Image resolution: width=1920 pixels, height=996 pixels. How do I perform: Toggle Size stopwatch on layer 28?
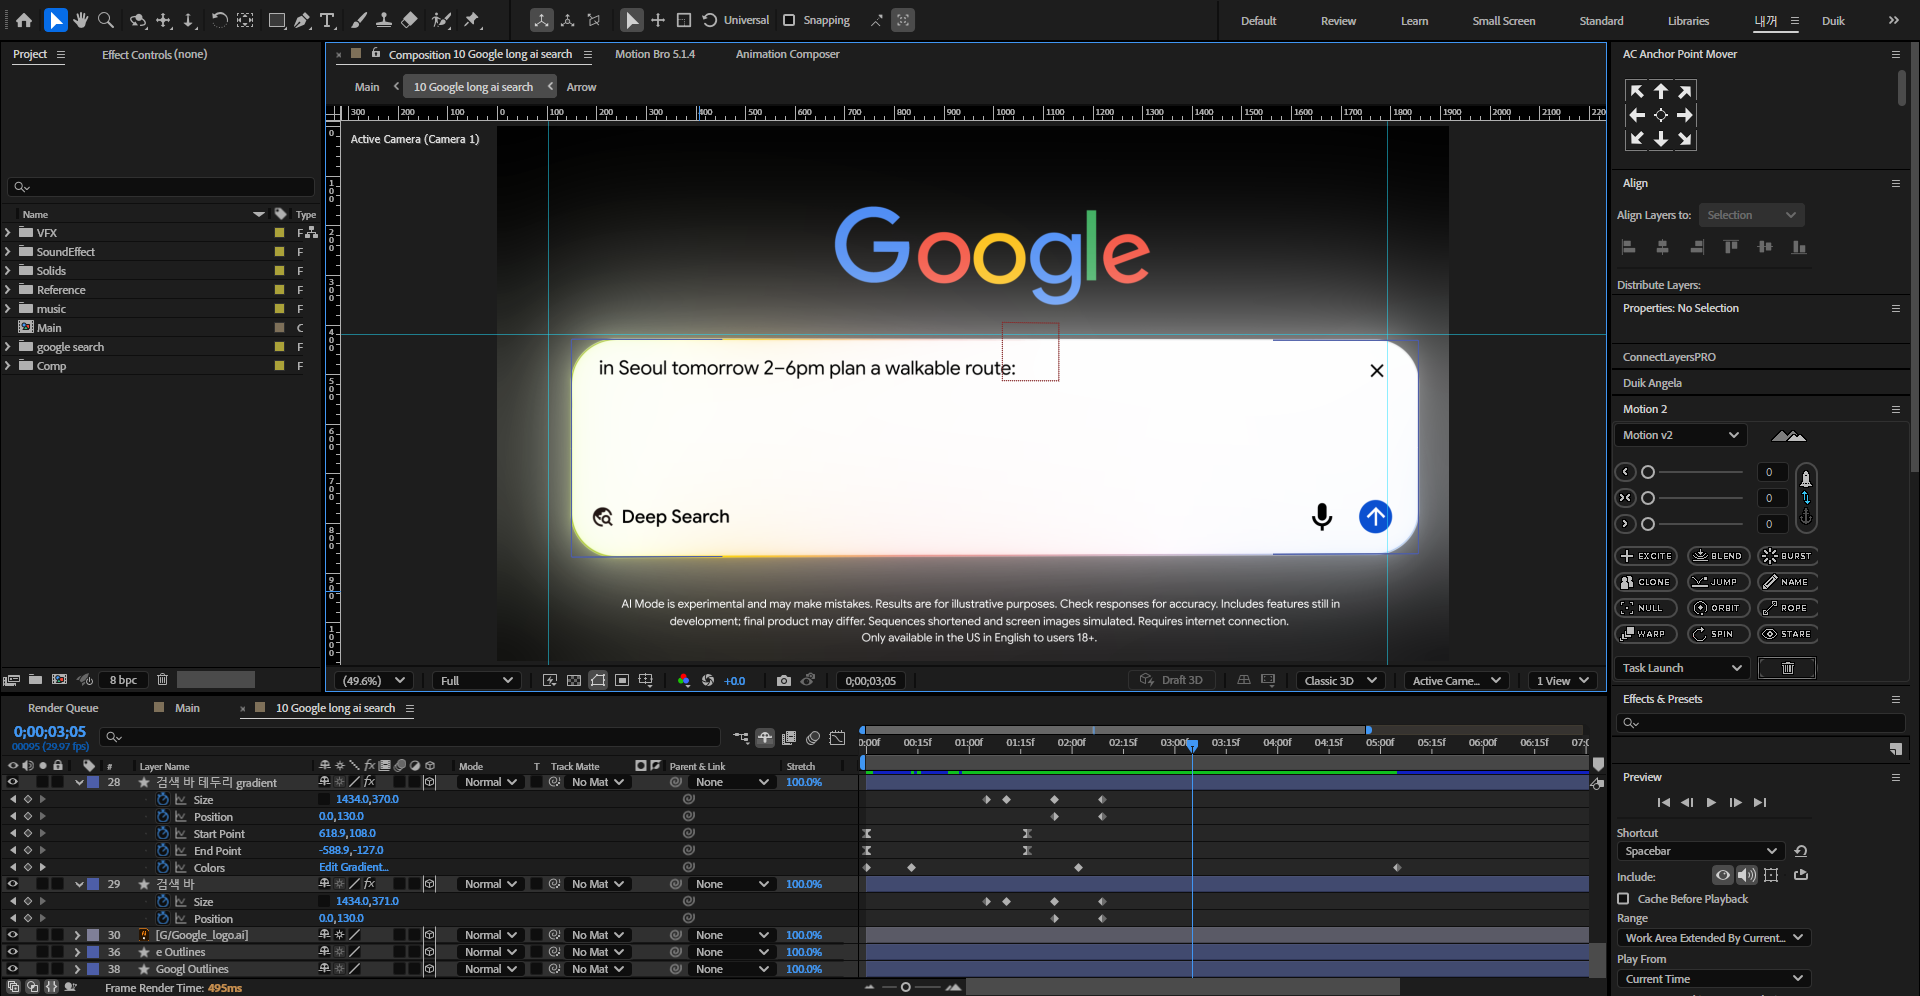point(163,800)
